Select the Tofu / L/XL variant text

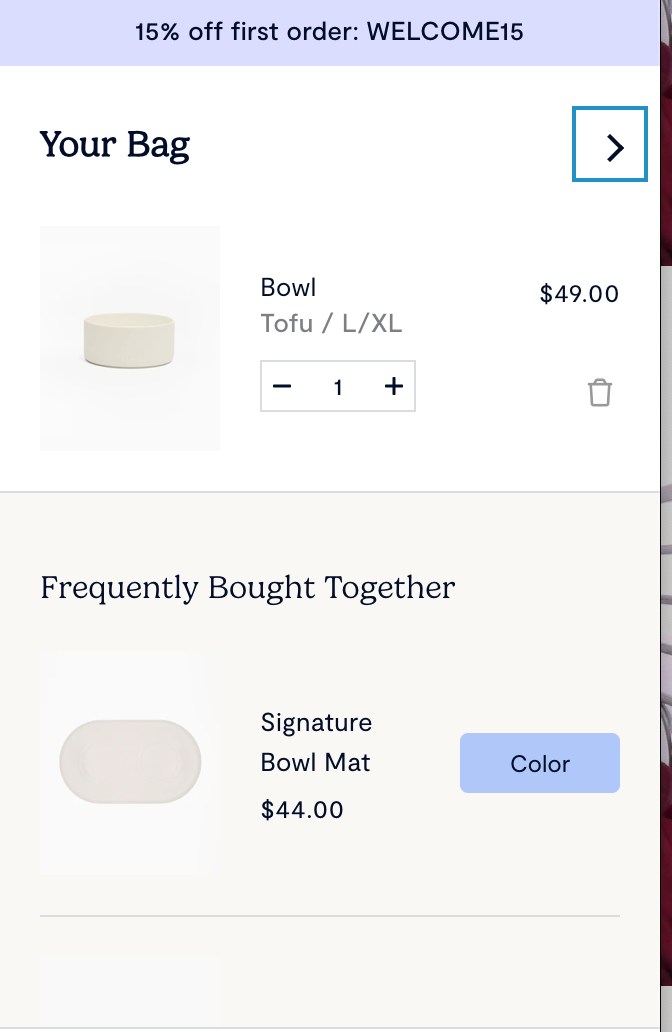pyautogui.click(x=331, y=324)
